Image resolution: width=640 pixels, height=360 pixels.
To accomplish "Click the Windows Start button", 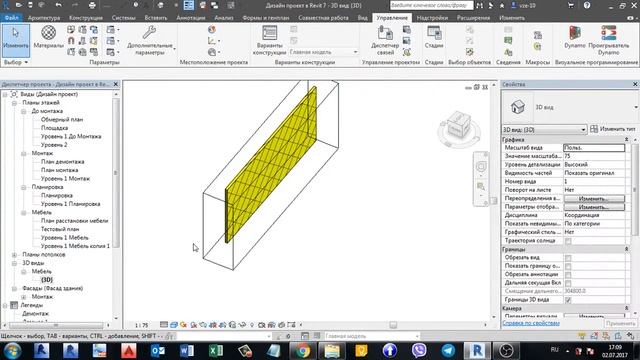I will coord(12,351).
